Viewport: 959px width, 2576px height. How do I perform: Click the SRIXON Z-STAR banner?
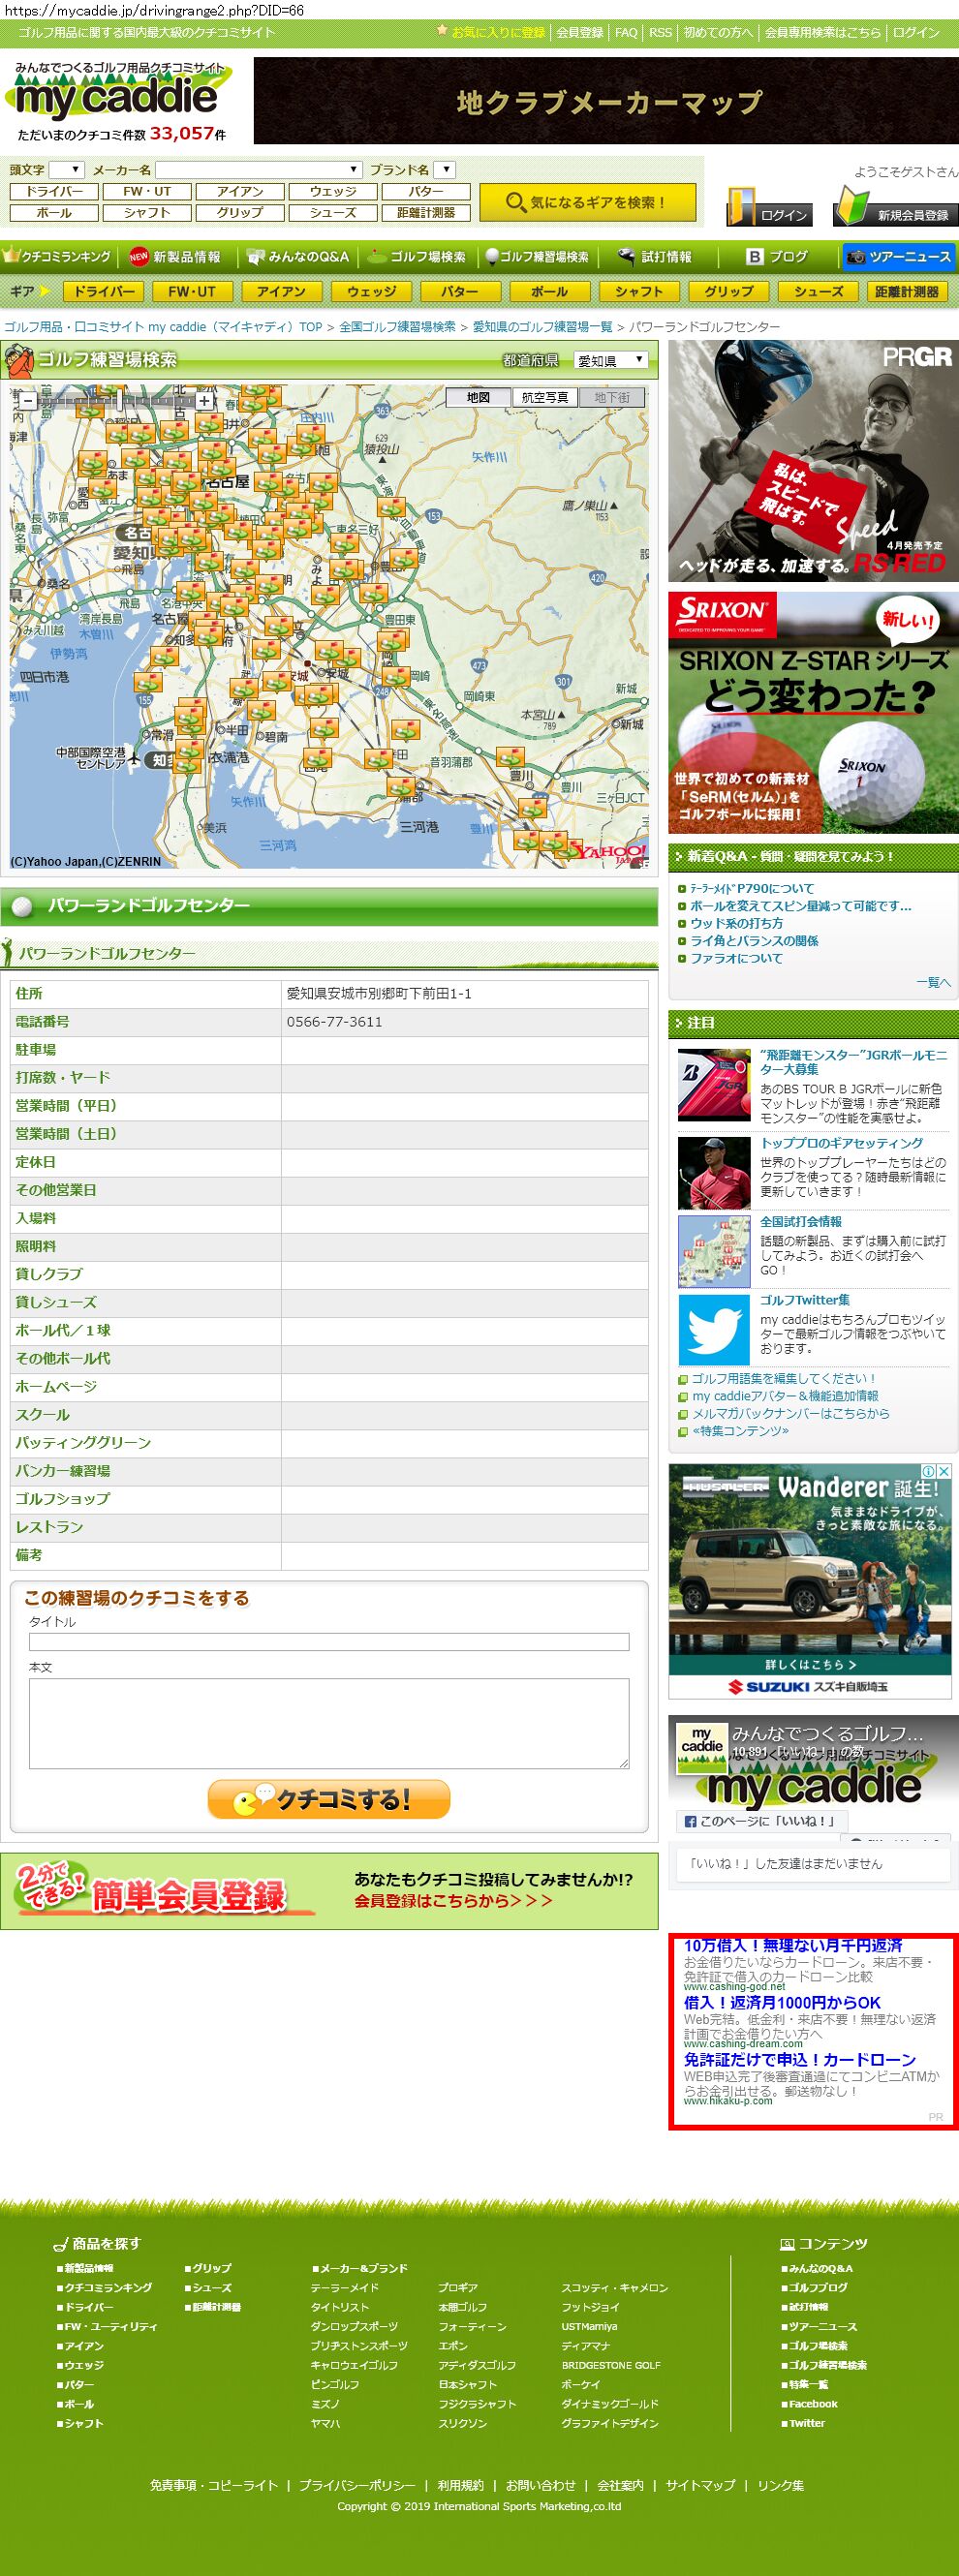813,713
